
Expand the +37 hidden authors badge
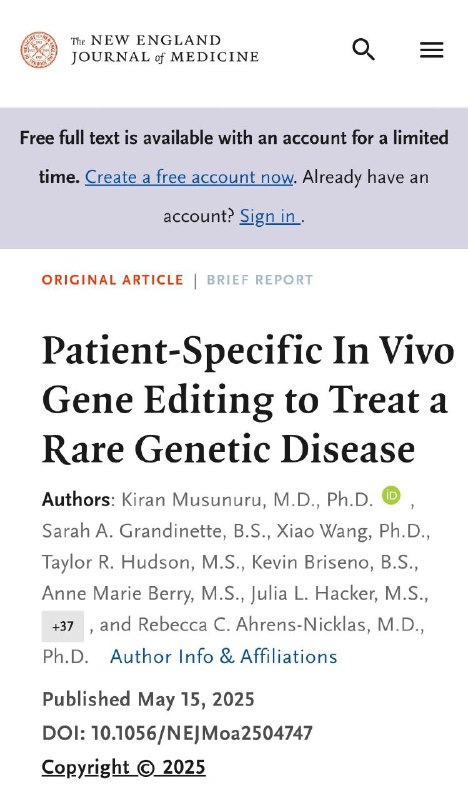(63, 626)
